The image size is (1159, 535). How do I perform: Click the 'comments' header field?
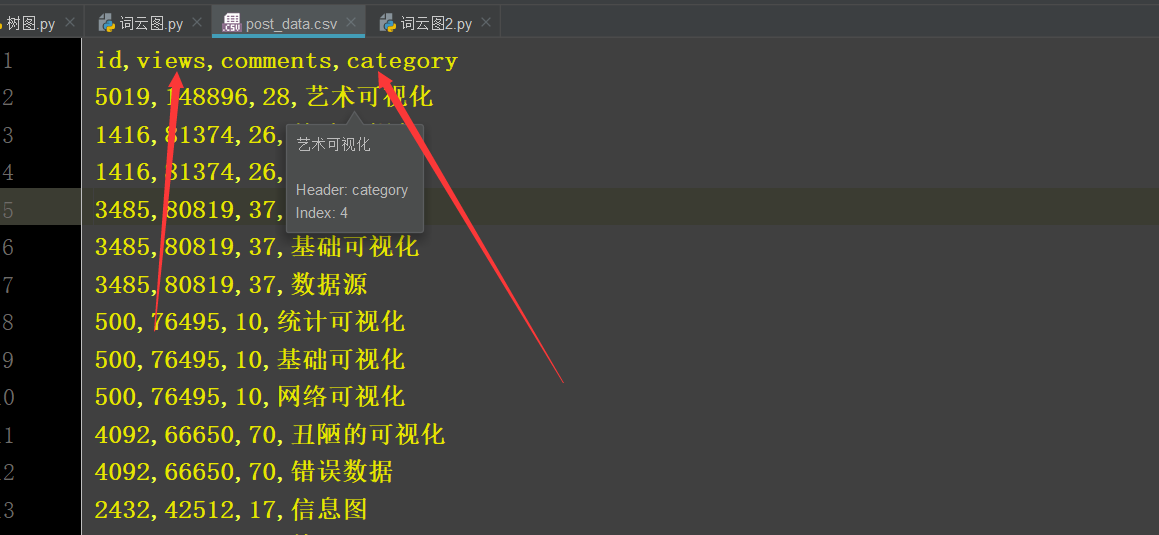click(276, 61)
